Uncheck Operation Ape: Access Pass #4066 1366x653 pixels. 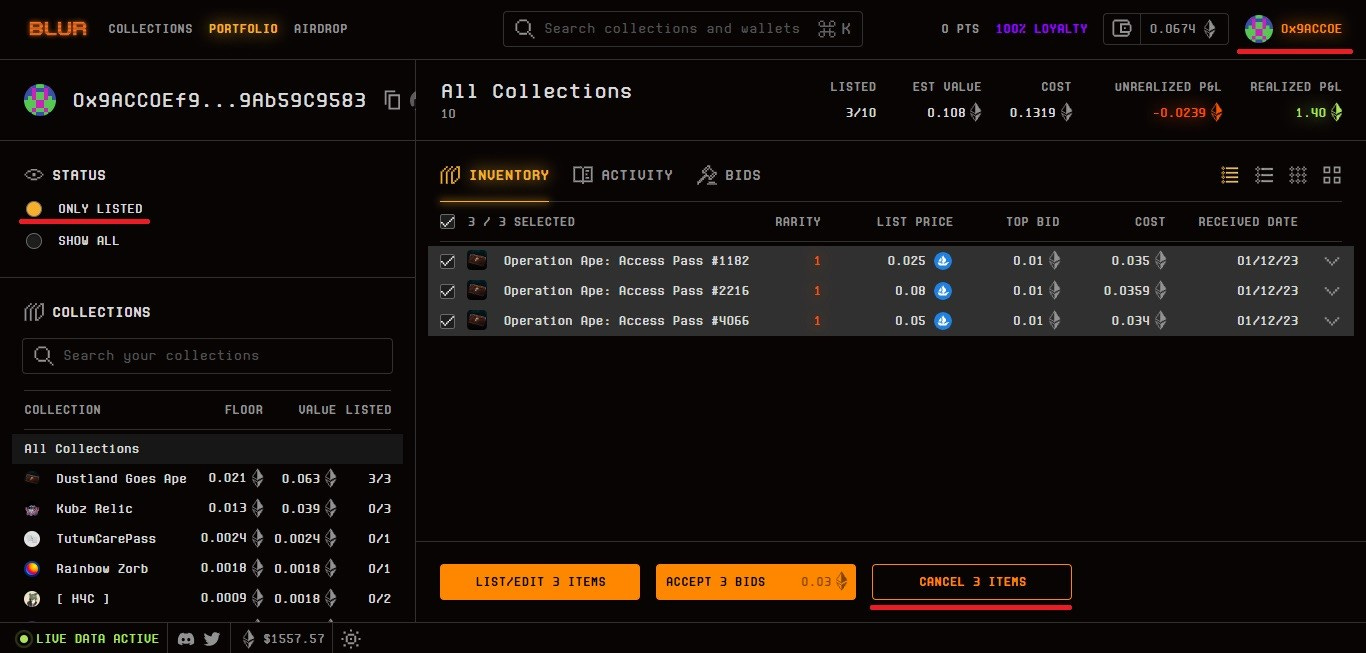(448, 321)
